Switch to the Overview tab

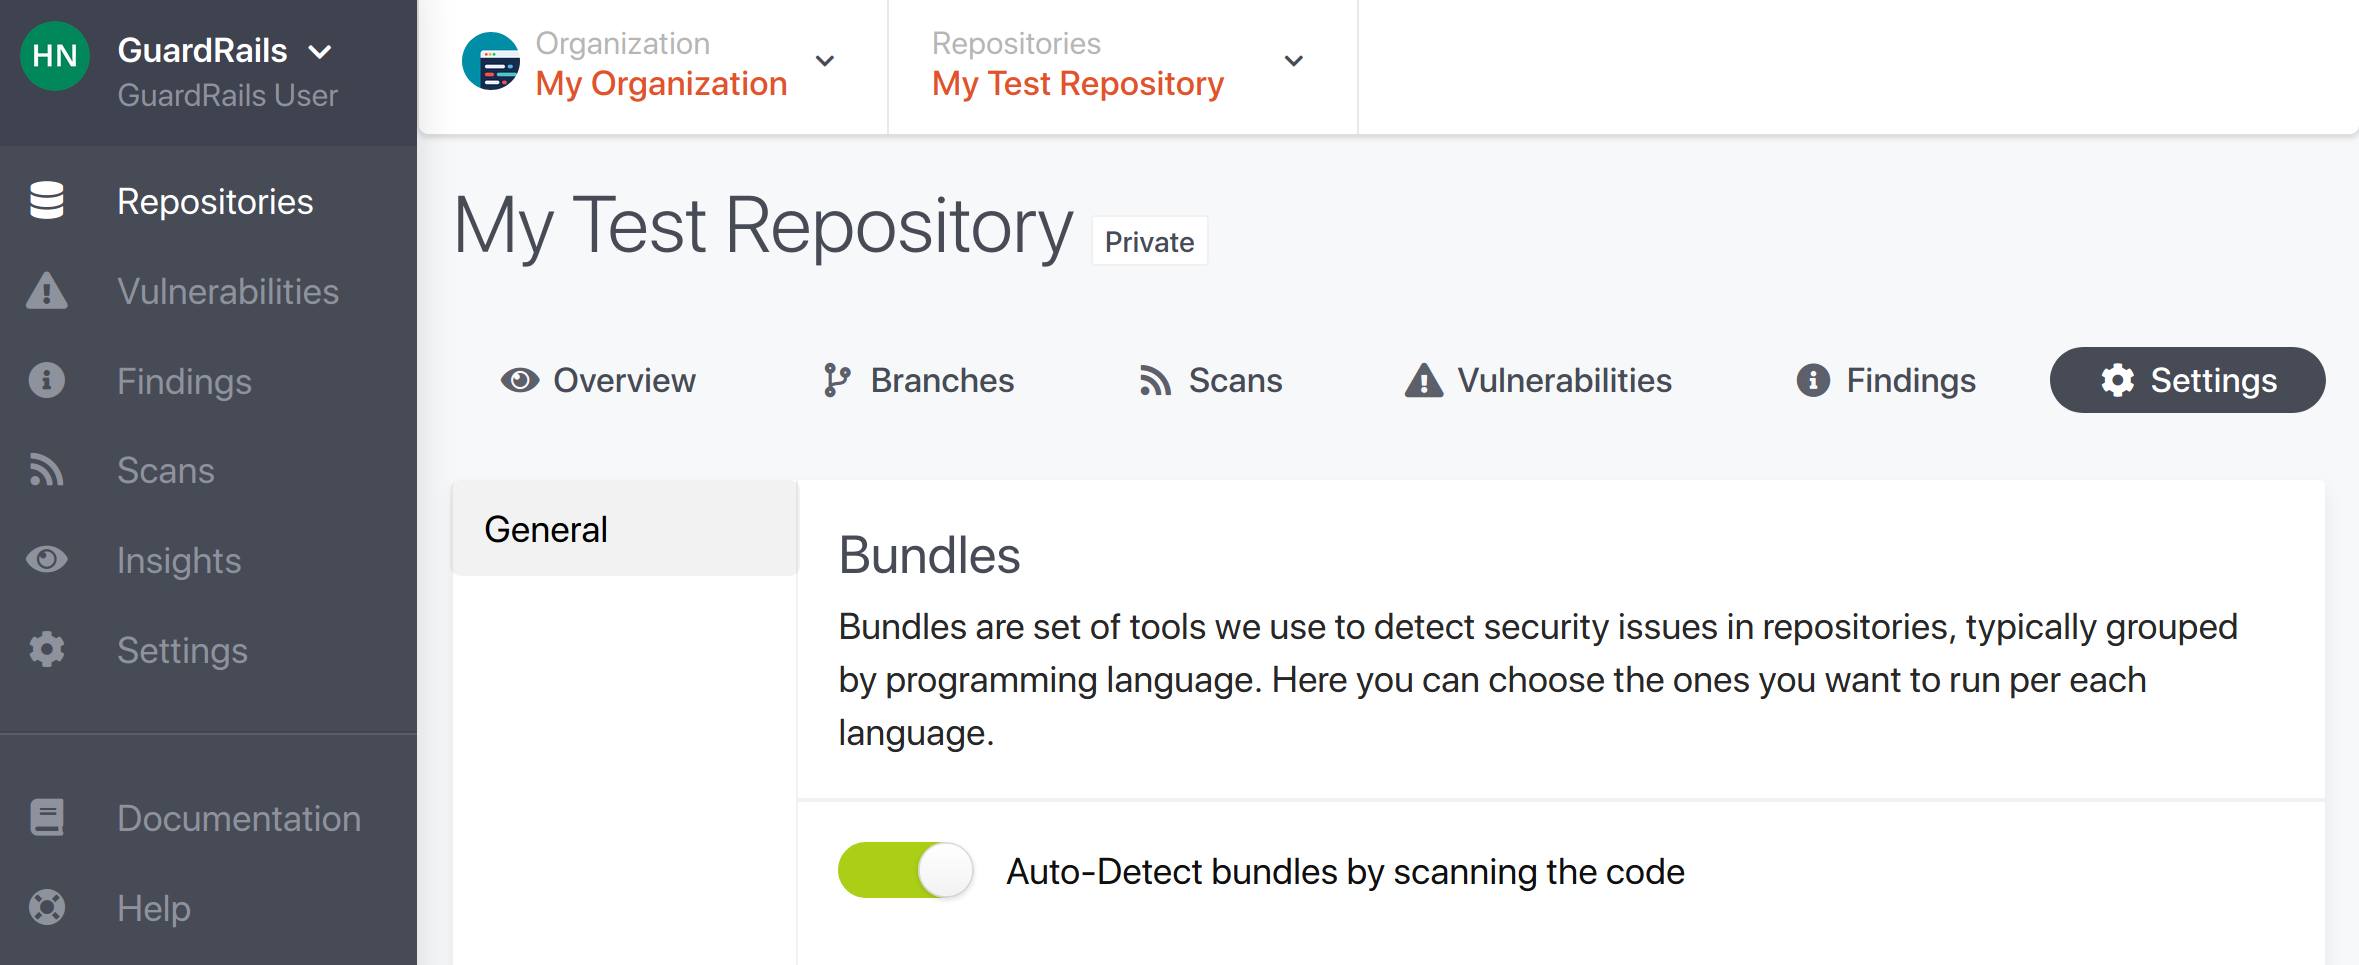click(x=598, y=380)
